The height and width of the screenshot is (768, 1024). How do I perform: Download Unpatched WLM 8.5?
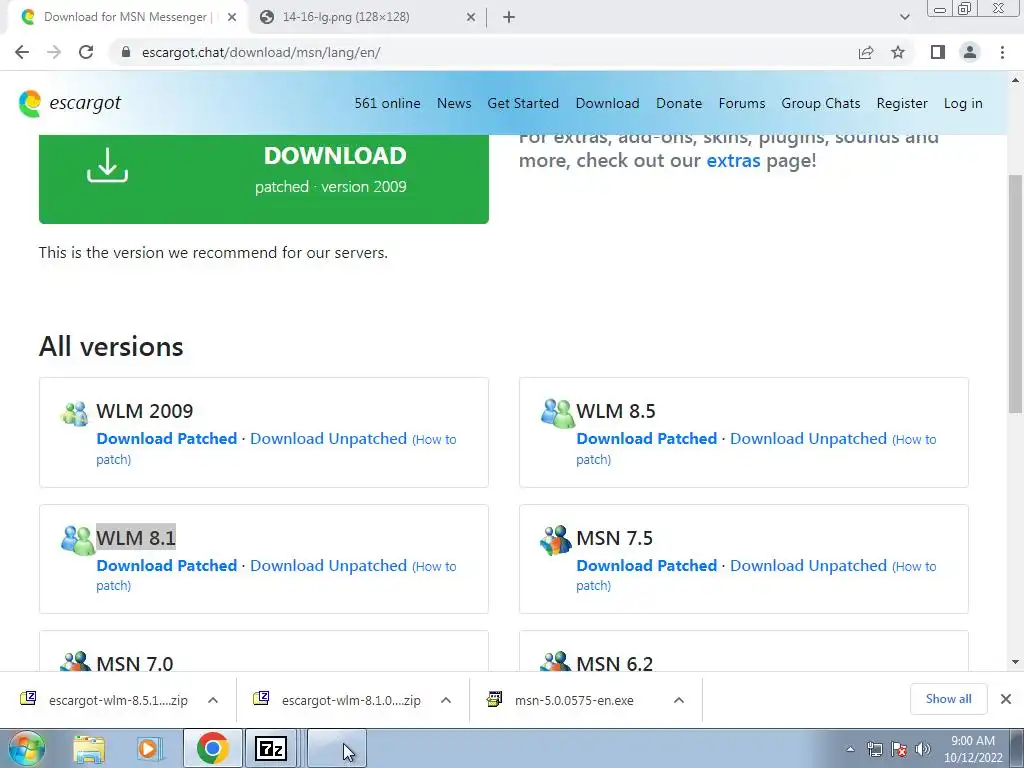[x=808, y=438]
